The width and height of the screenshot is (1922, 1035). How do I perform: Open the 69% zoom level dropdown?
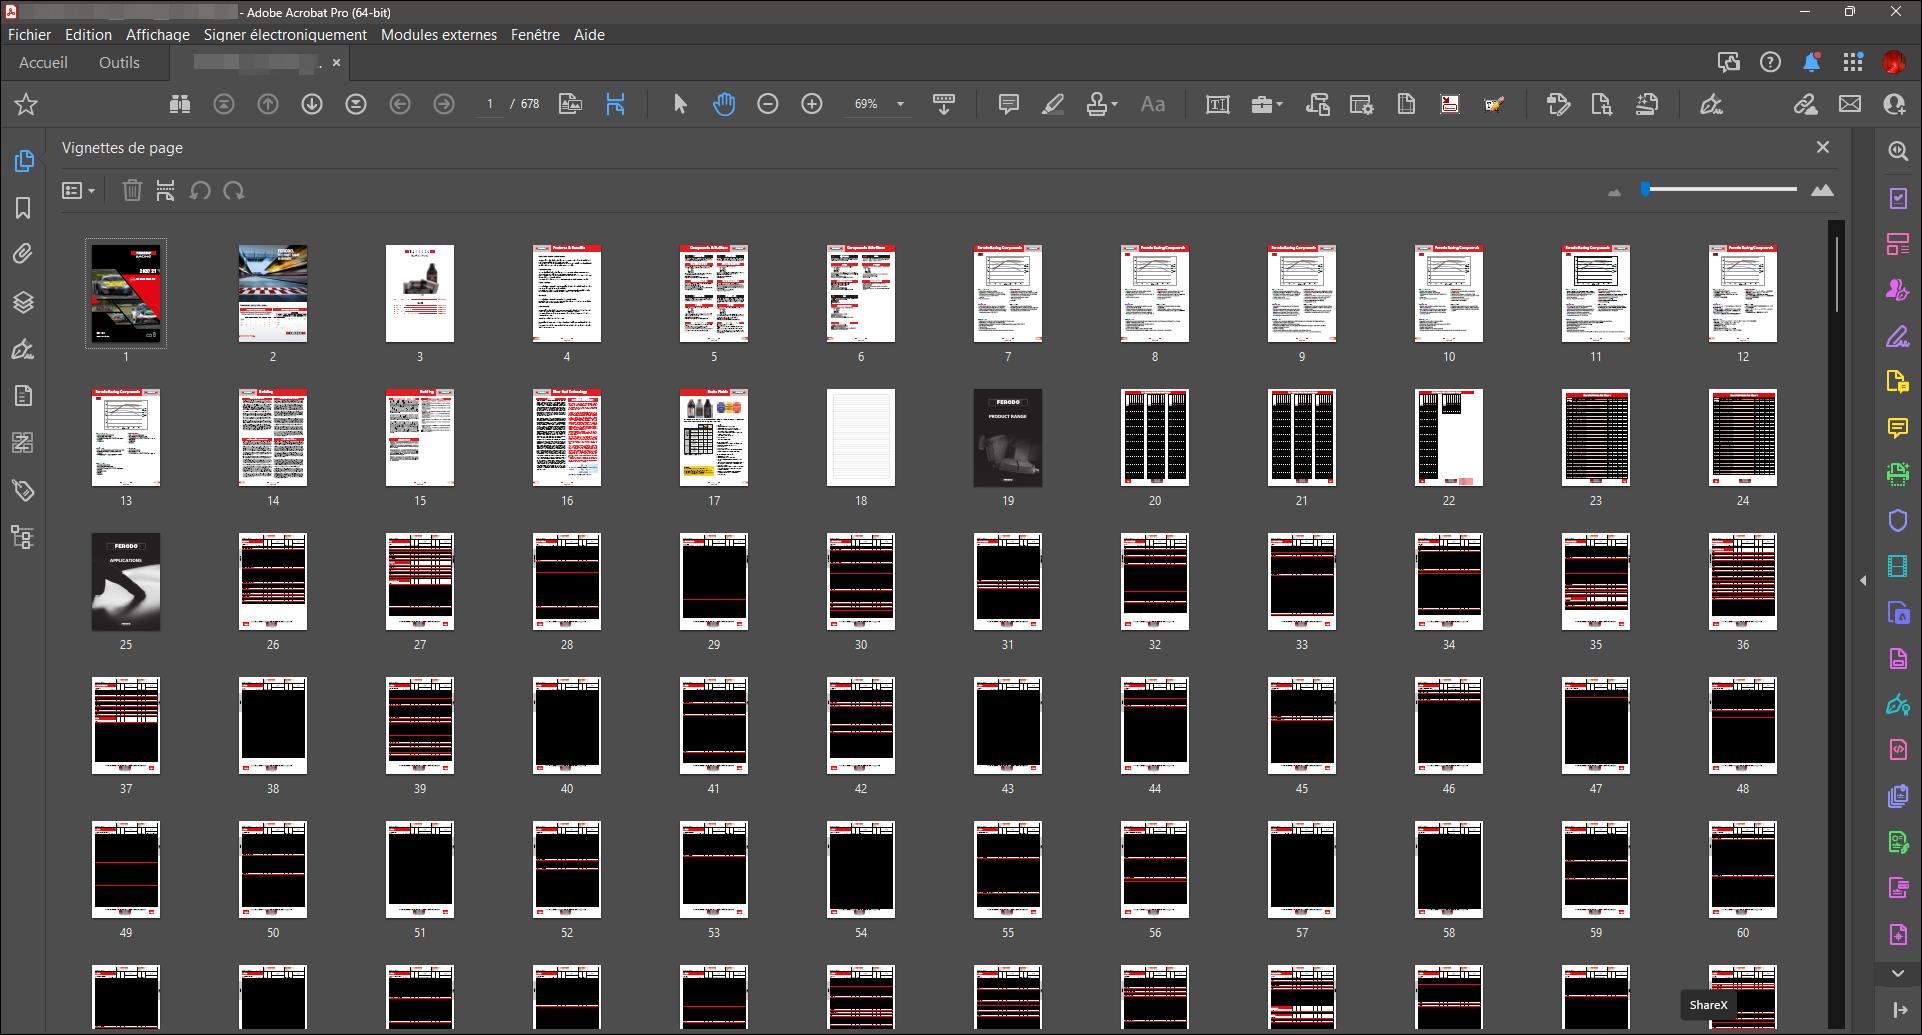[900, 104]
